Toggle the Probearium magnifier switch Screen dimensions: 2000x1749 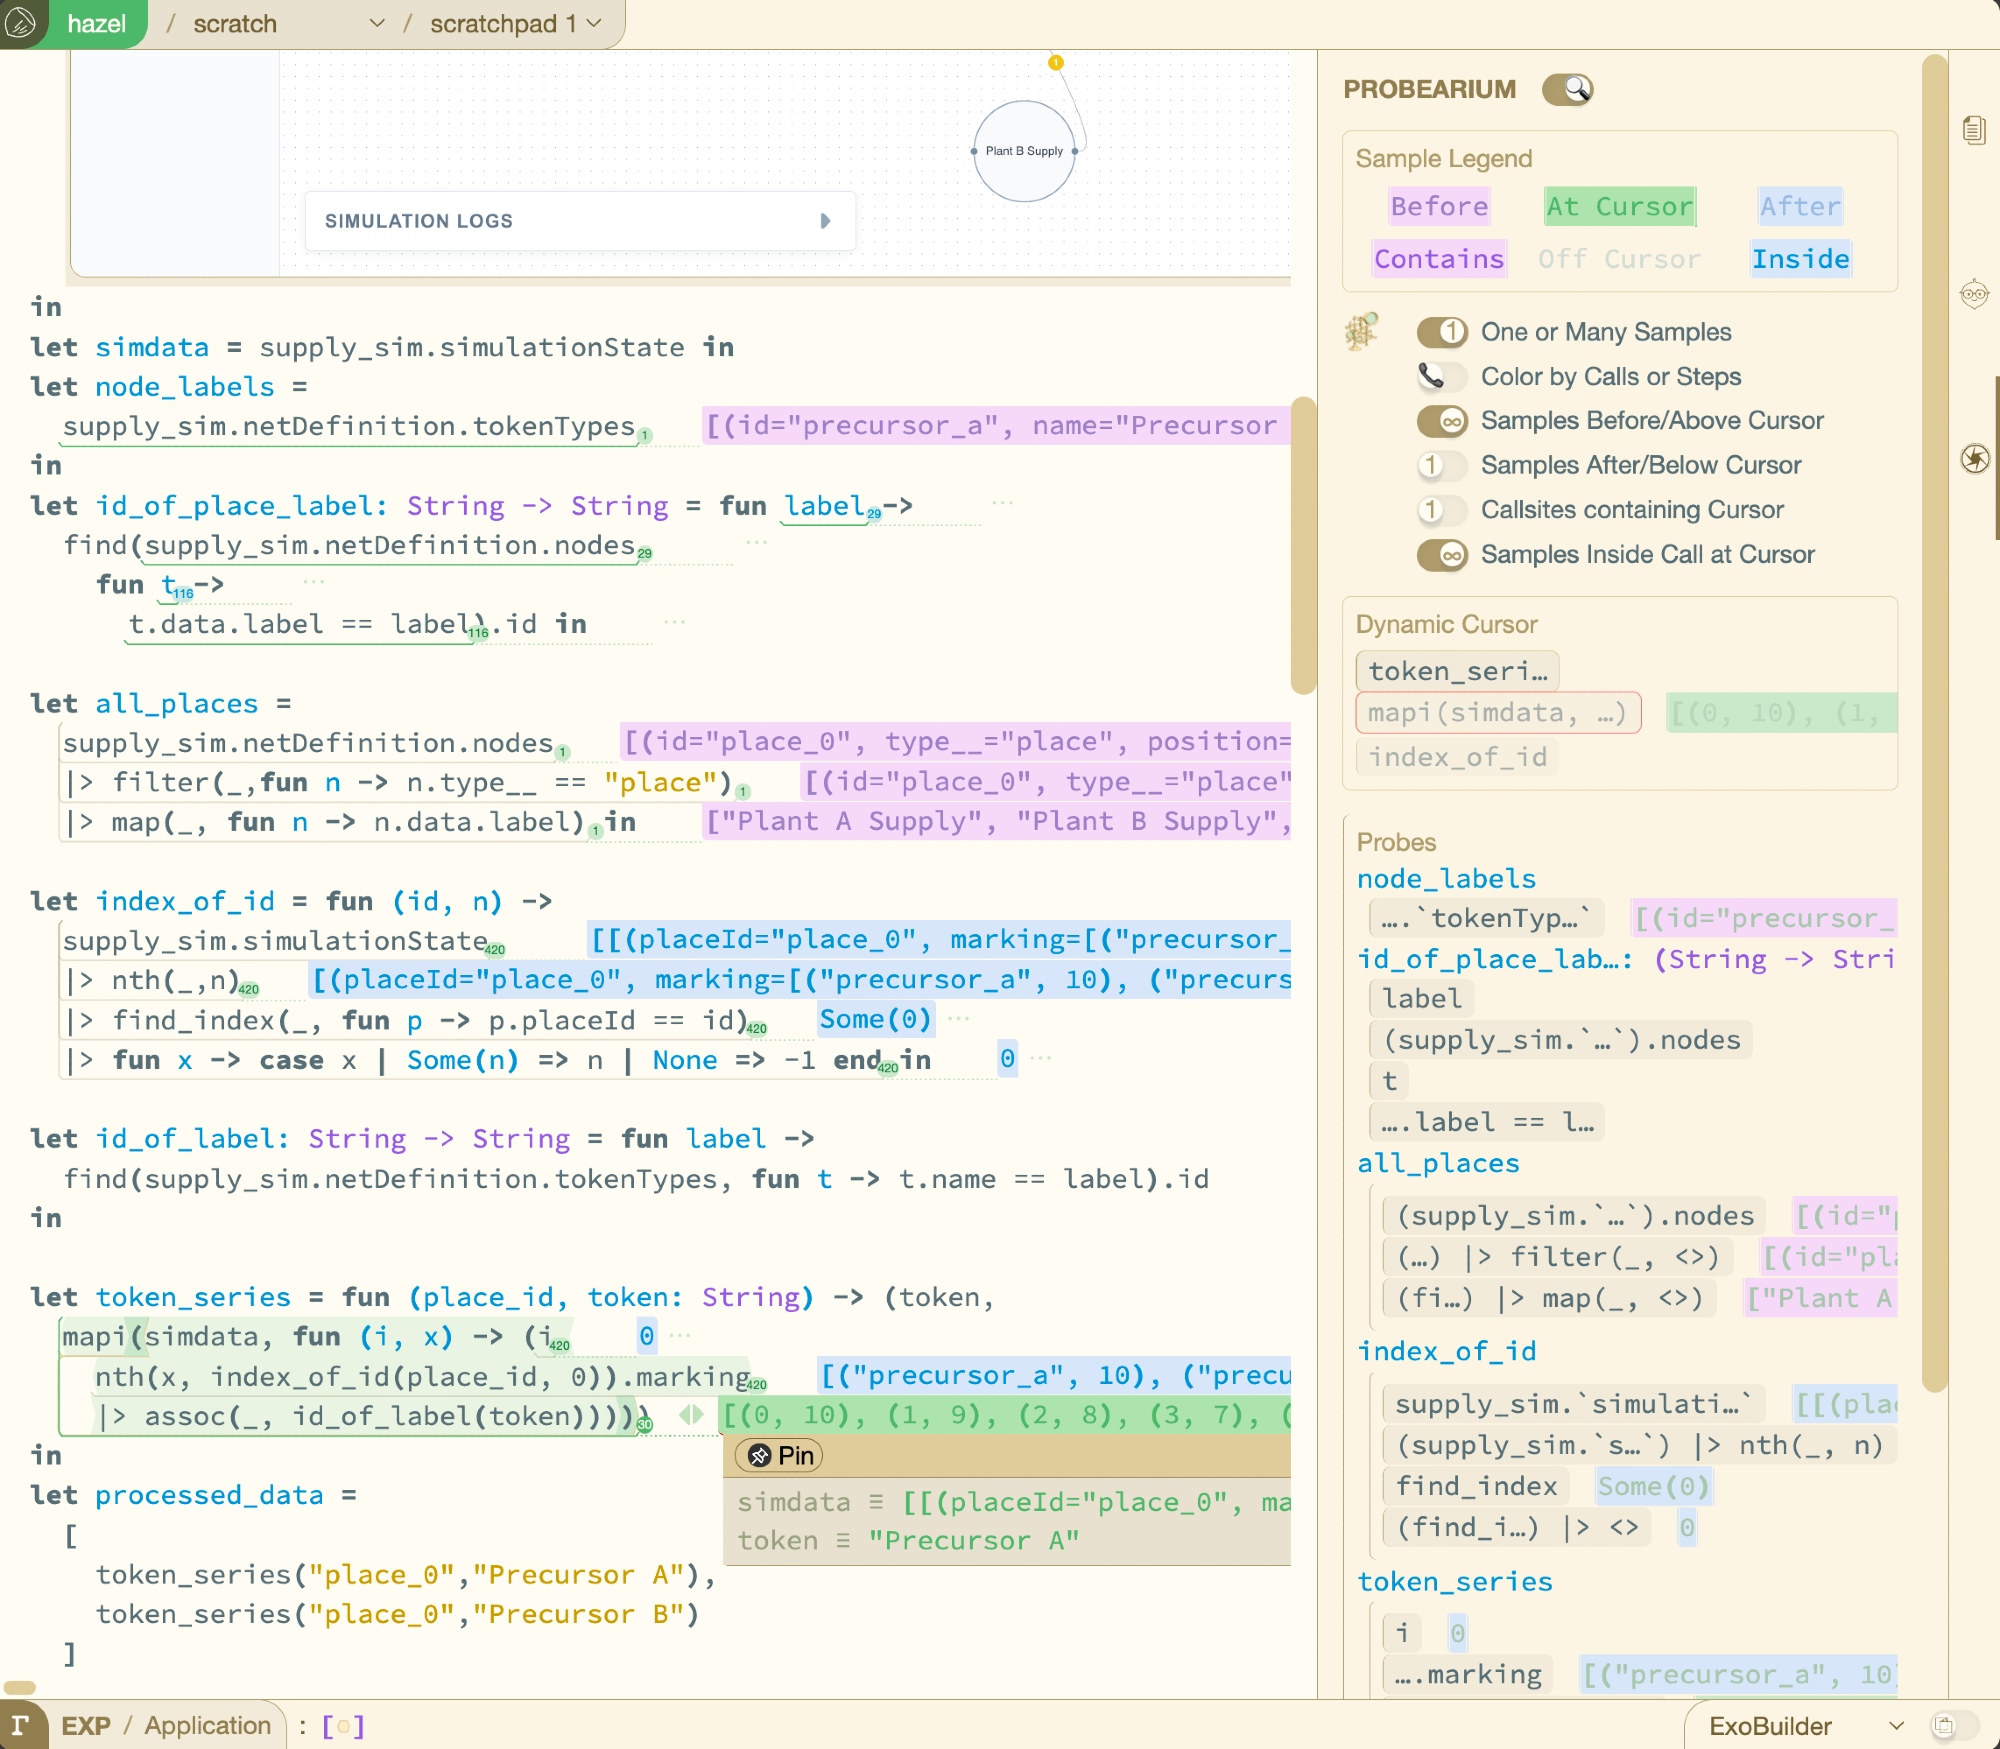click(1567, 89)
